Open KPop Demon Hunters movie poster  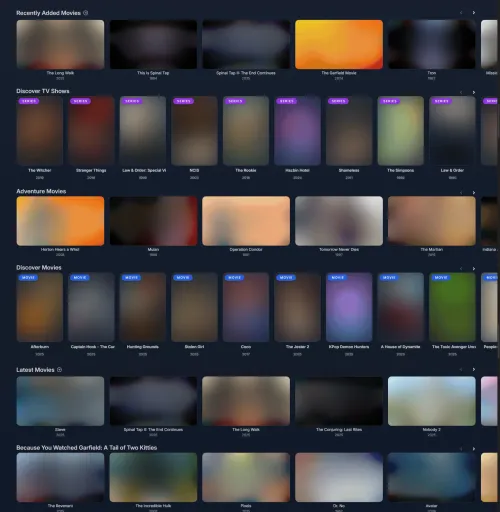(349, 307)
